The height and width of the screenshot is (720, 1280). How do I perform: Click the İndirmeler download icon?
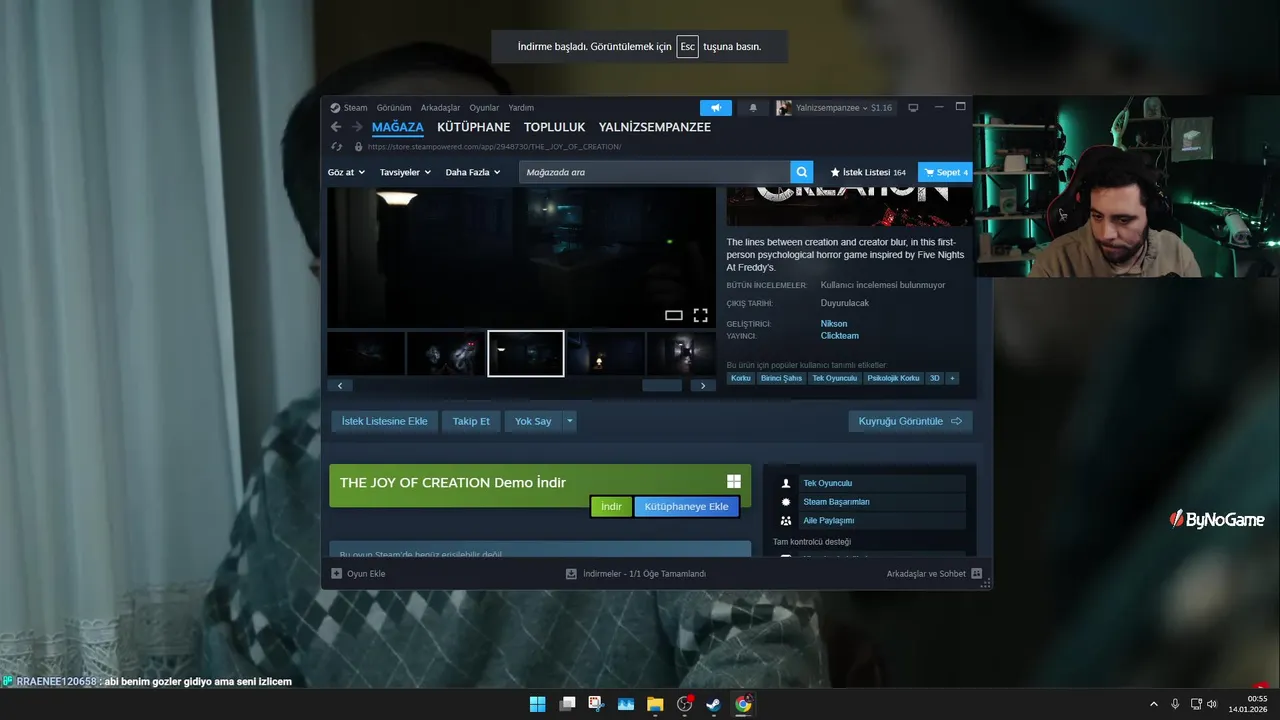571,574
